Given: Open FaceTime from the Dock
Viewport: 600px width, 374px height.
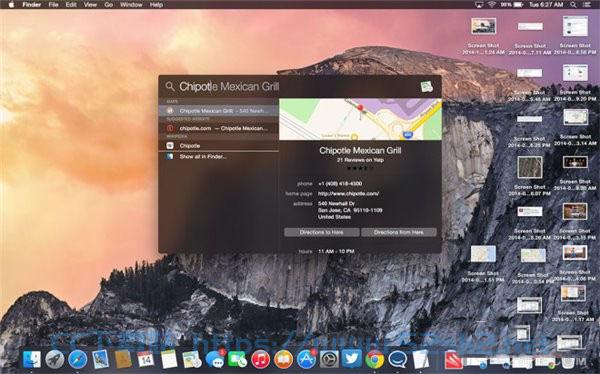Looking at the screenshot, I should tap(237, 359).
